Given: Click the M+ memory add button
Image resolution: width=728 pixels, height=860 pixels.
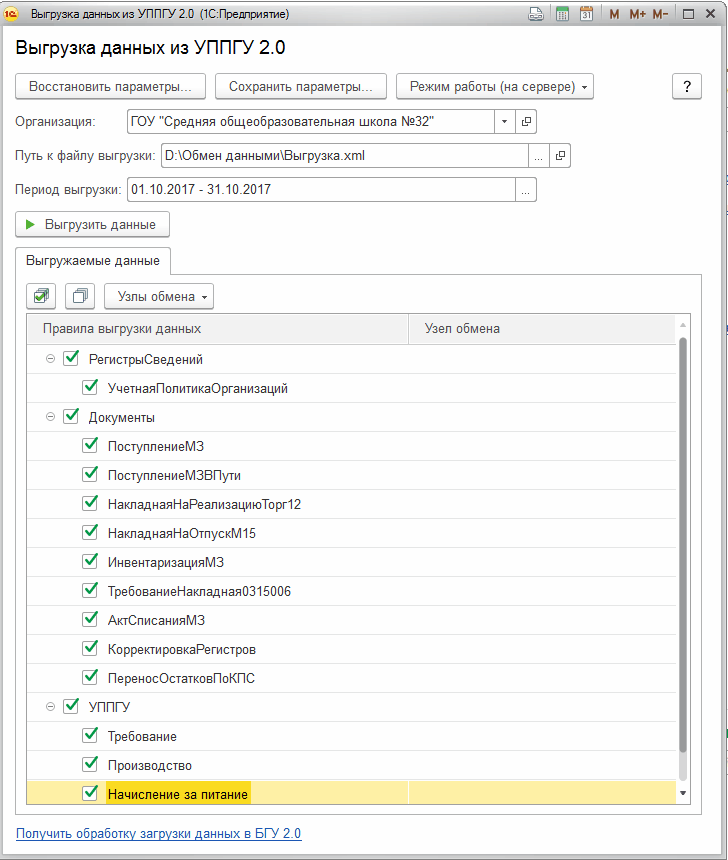Looking at the screenshot, I should tap(637, 14).
